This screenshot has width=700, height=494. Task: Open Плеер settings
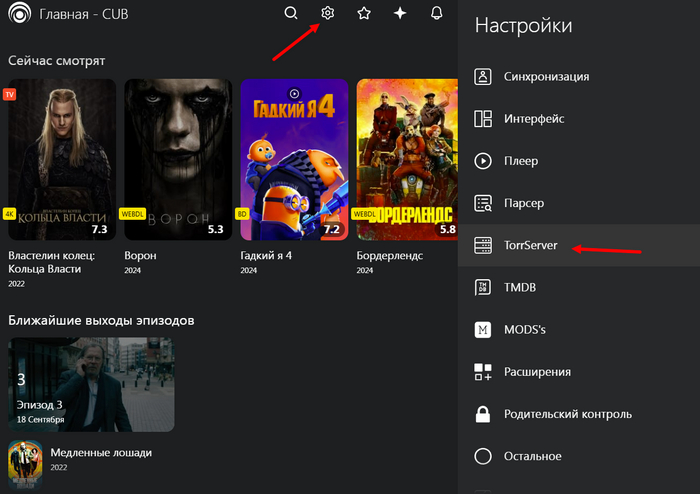(579, 161)
